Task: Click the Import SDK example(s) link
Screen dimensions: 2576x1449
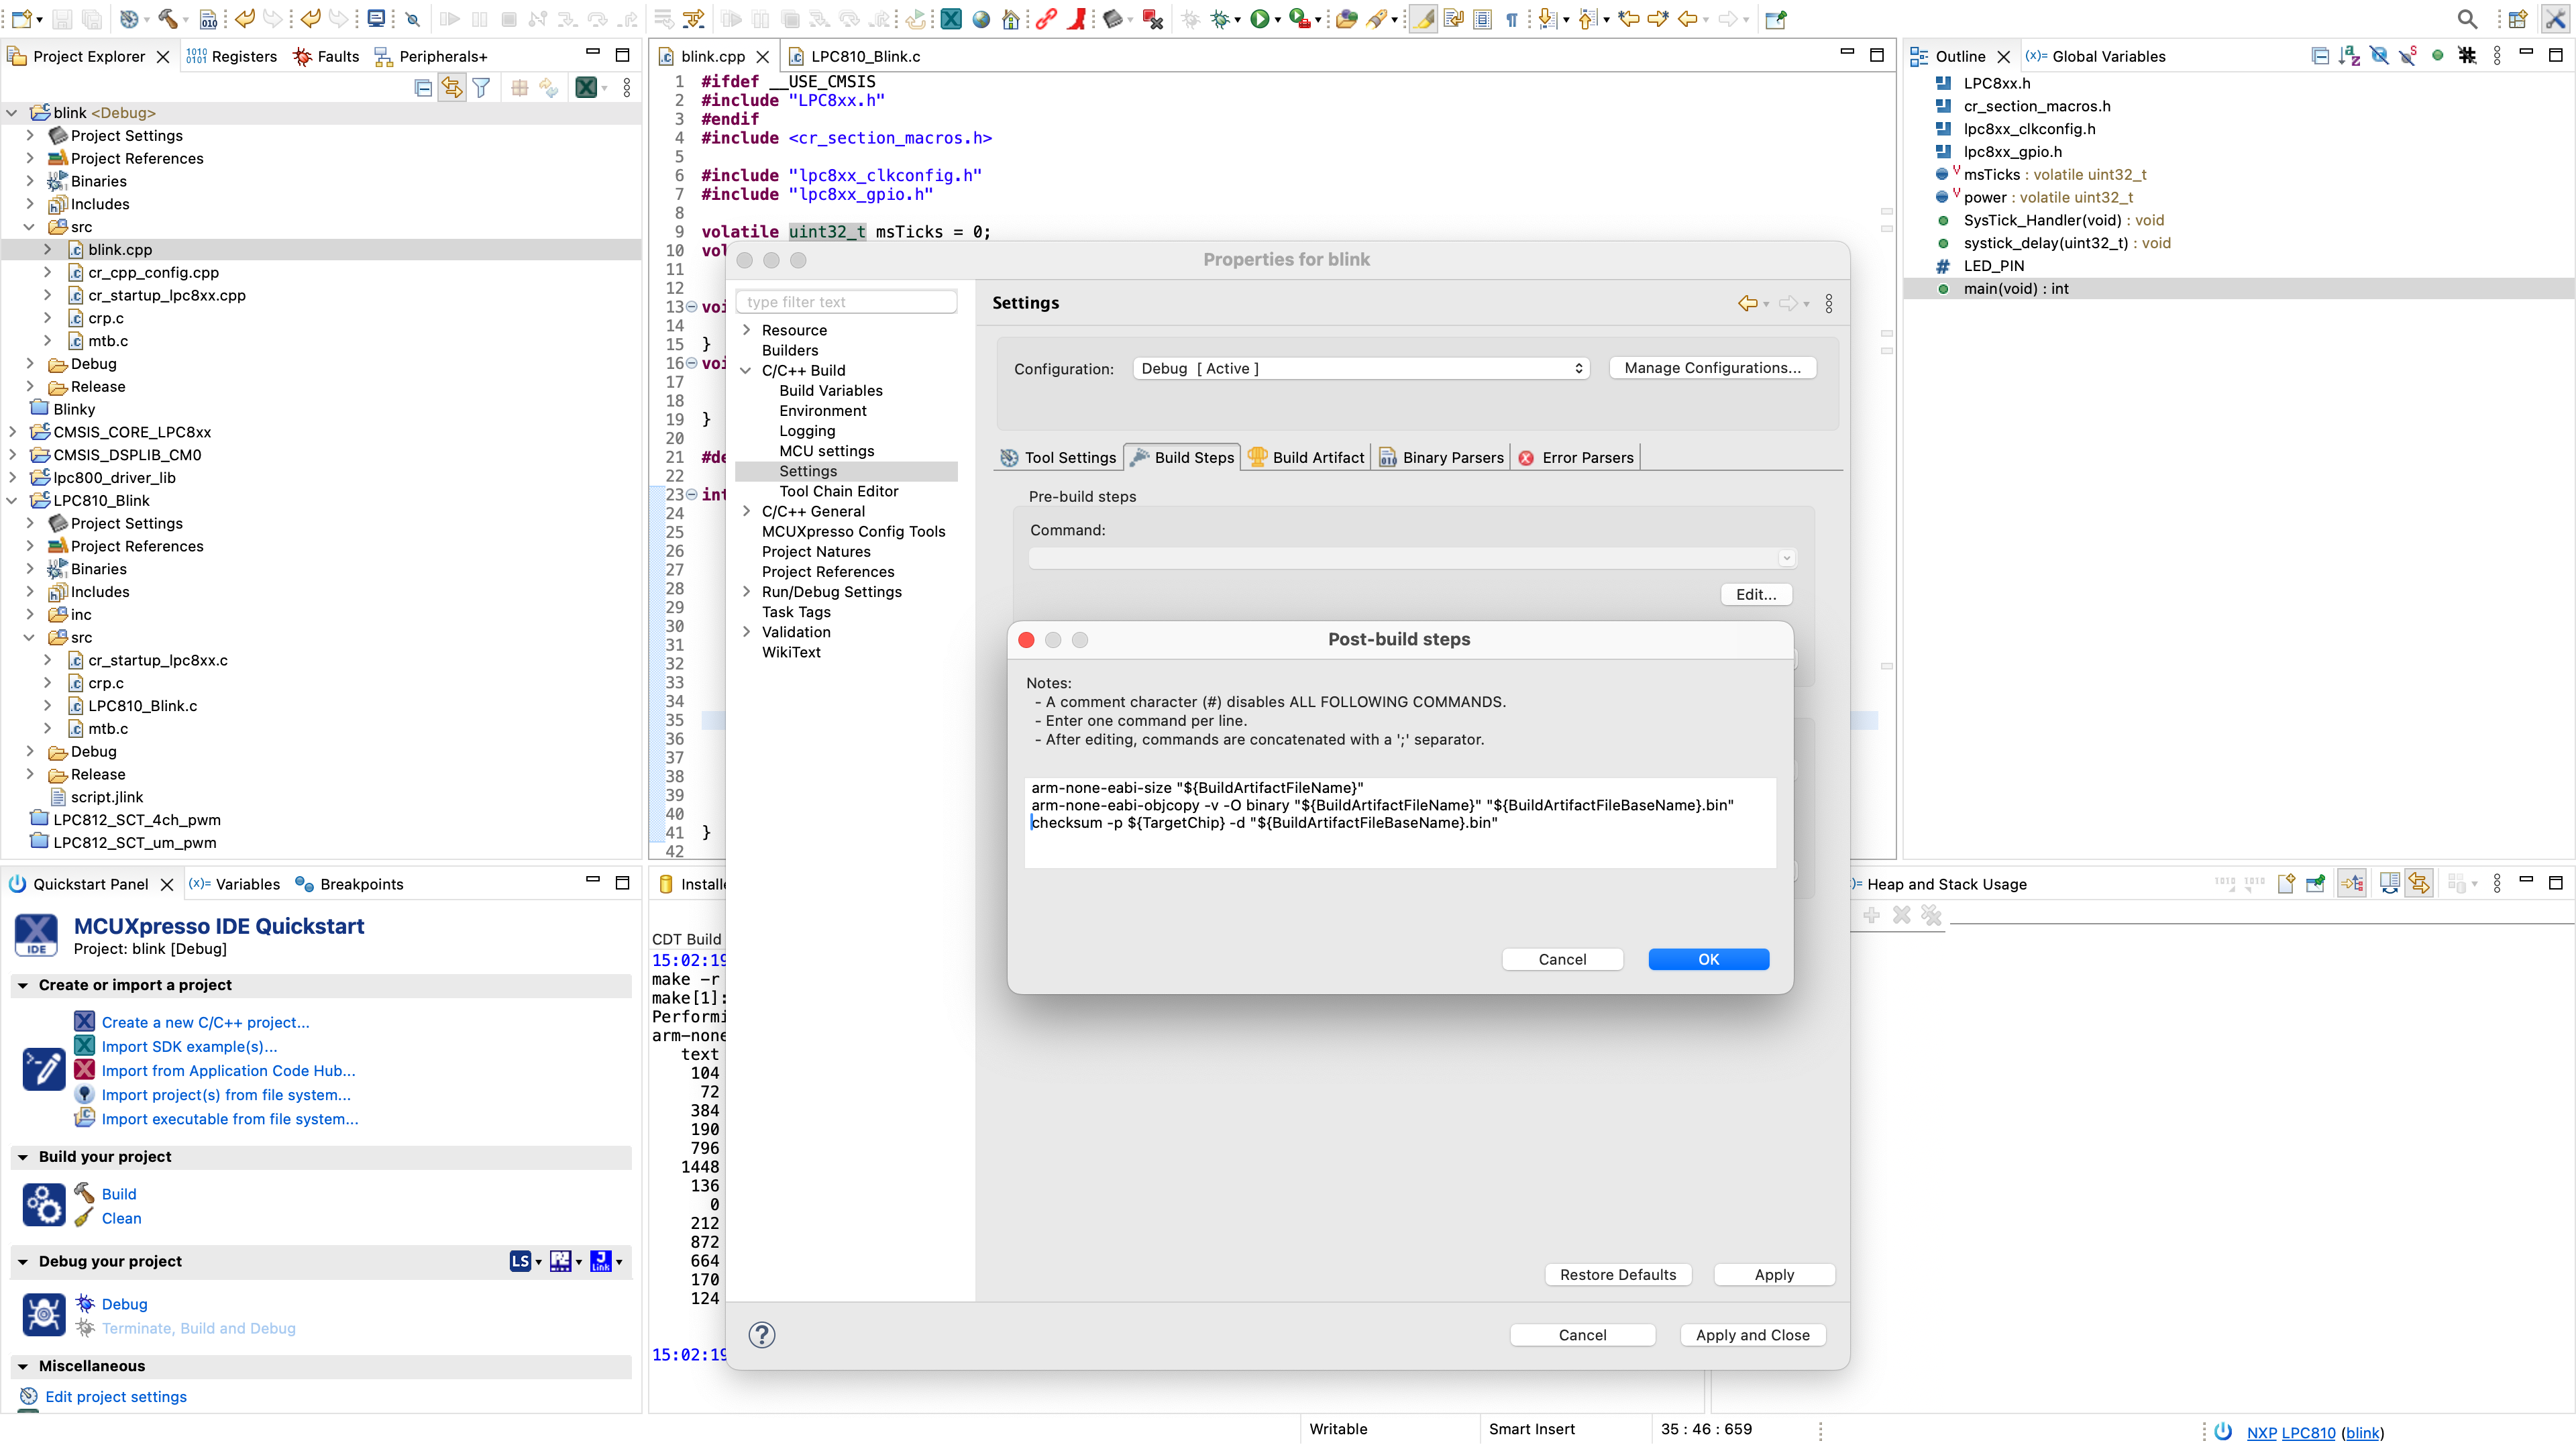Action: coord(189,1046)
